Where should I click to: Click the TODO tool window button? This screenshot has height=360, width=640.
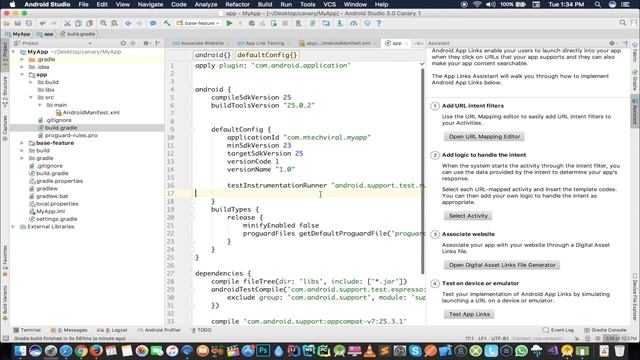pos(202,330)
